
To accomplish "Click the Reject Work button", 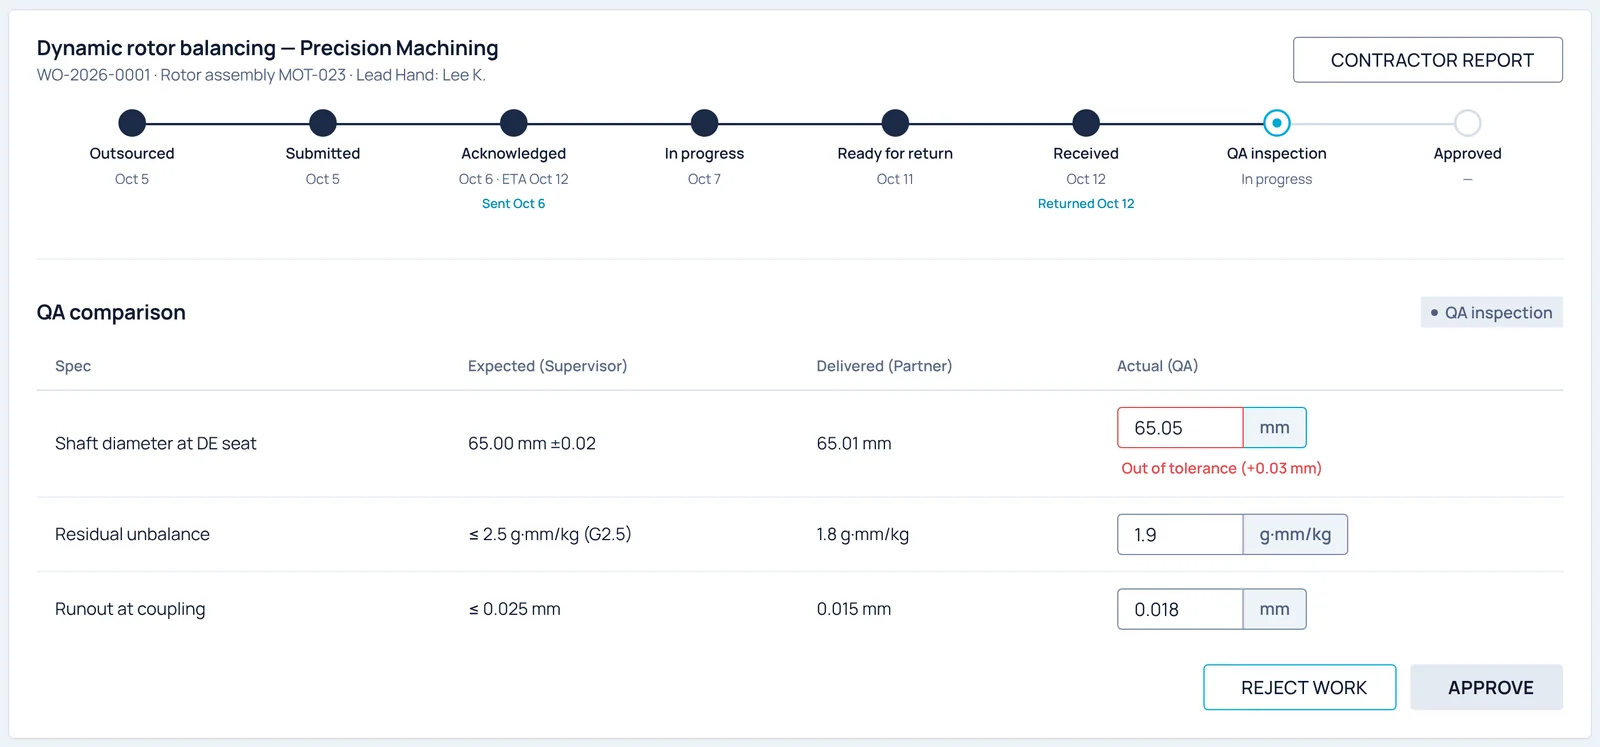I will pyautogui.click(x=1299, y=687).
